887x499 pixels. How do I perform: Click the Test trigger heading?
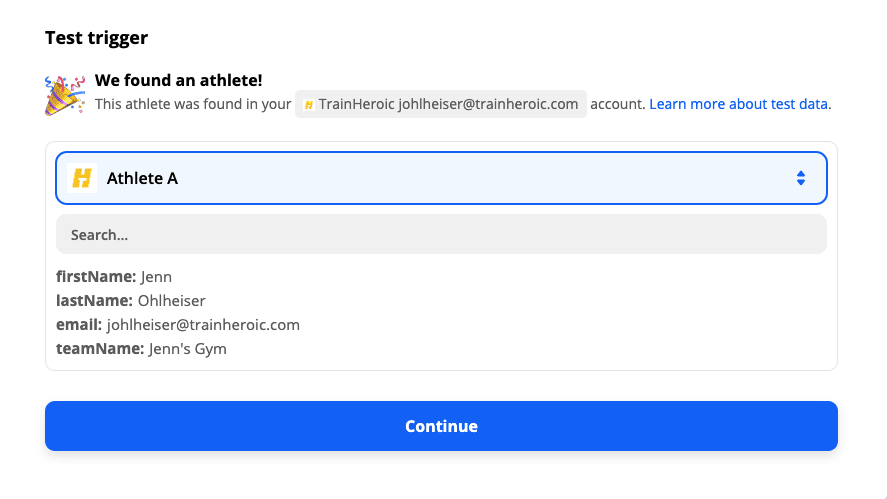[x=96, y=38]
